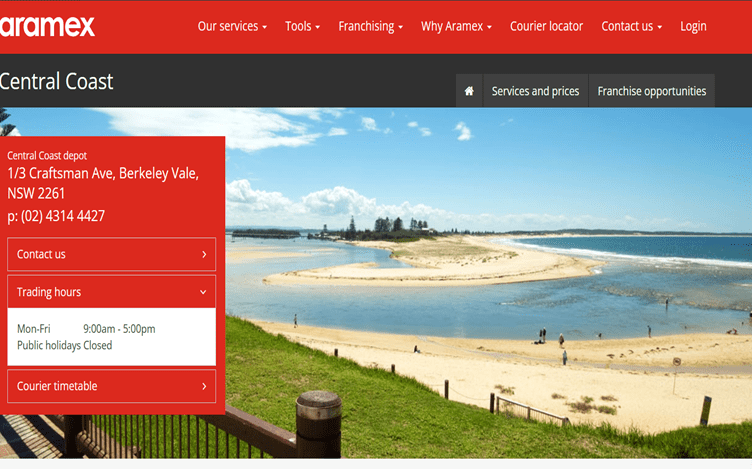Open Franchise opportunities tab
The image size is (752, 469).
click(651, 91)
